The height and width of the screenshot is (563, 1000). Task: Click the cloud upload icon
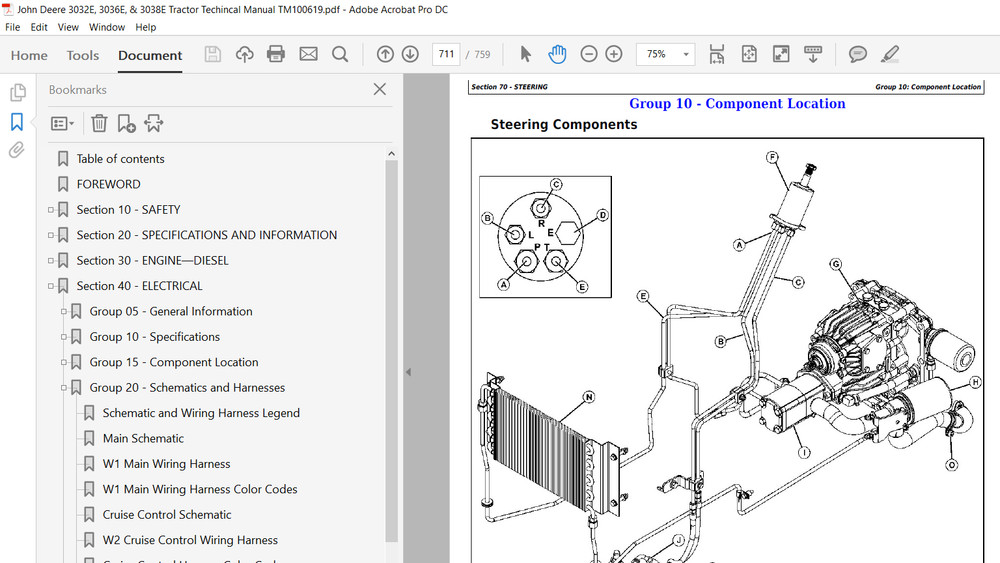pyautogui.click(x=244, y=54)
